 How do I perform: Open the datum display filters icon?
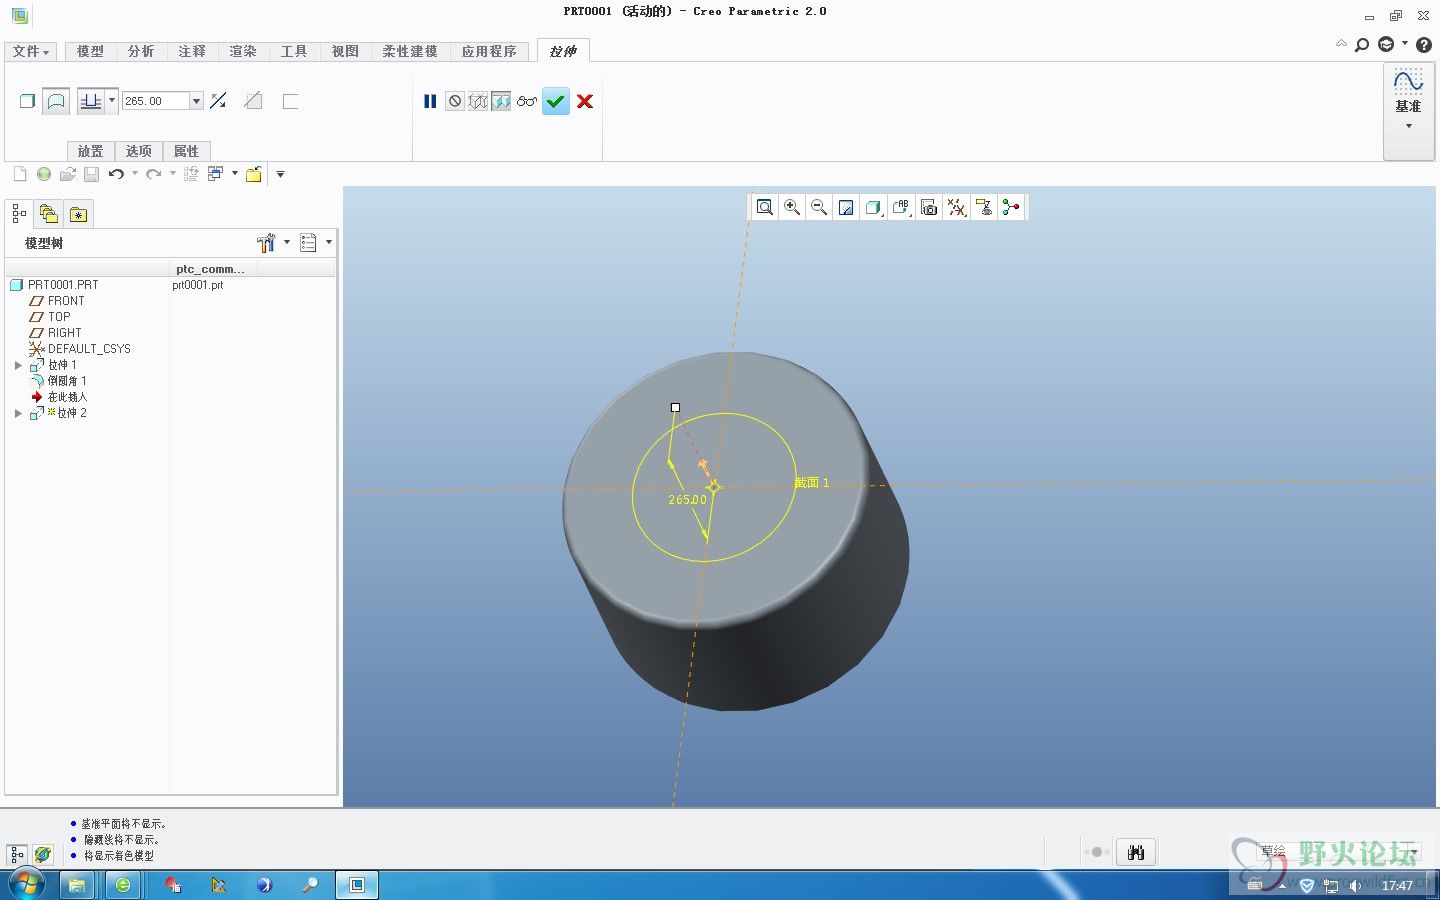pos(957,207)
